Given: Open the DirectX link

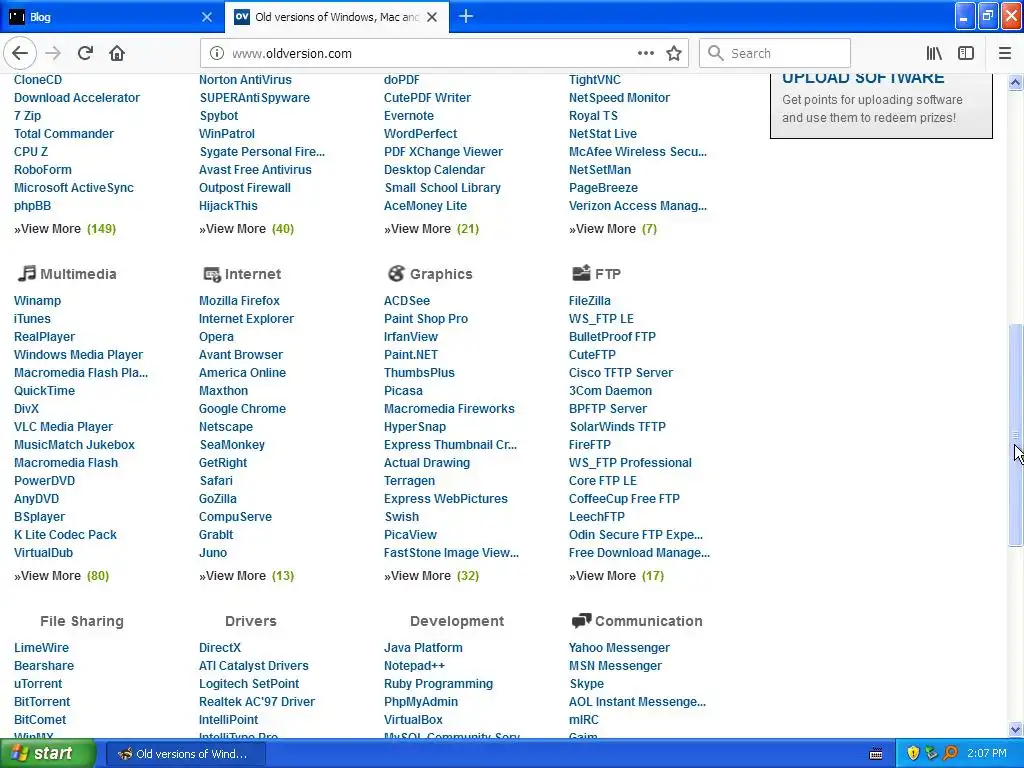Looking at the screenshot, I should [219, 647].
